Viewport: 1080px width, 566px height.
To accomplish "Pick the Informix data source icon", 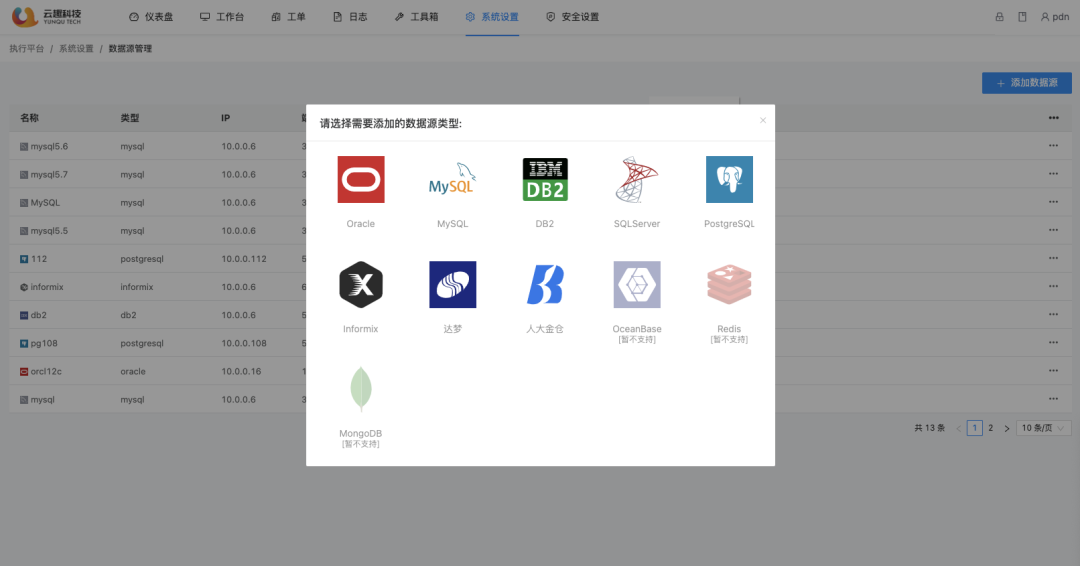I will (x=361, y=284).
